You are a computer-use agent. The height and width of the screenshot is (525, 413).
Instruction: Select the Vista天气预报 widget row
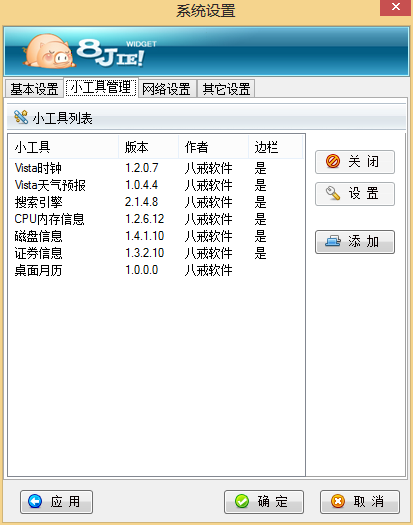[156, 185]
